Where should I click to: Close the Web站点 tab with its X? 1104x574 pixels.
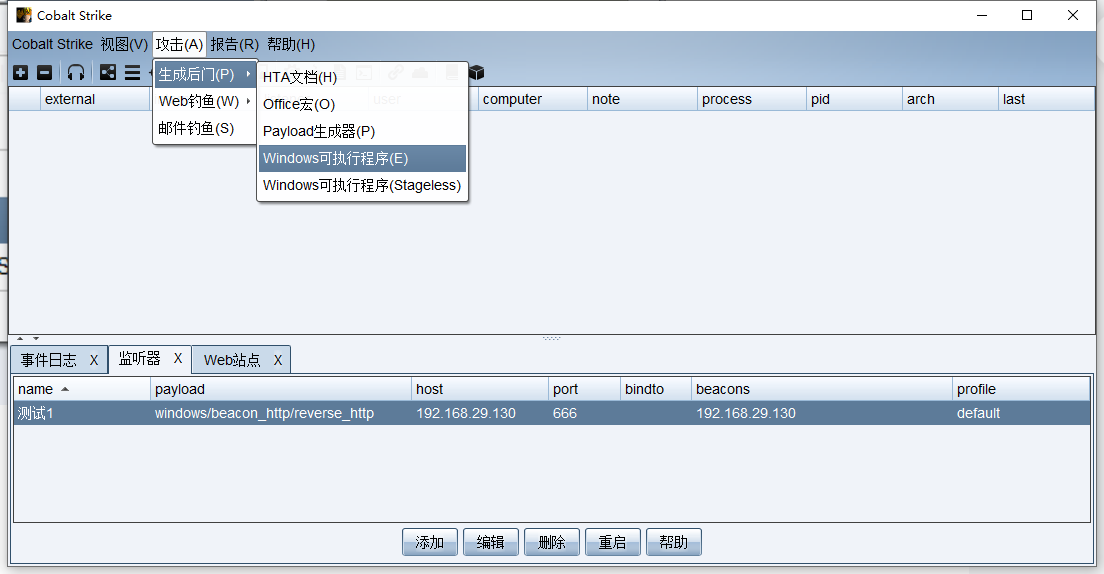[278, 361]
